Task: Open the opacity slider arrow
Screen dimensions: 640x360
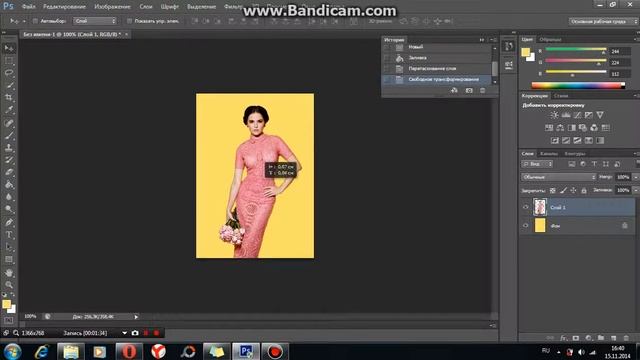Action: pos(635,177)
